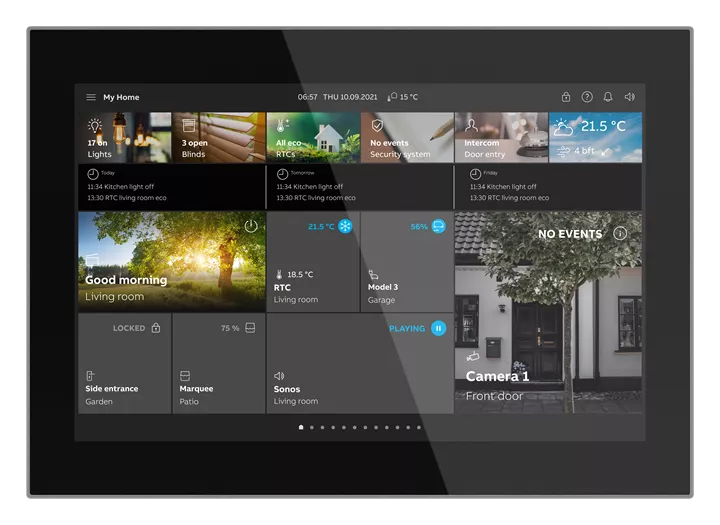Open the Friday schedule panel
This screenshot has height=525, width=720.
(549, 187)
